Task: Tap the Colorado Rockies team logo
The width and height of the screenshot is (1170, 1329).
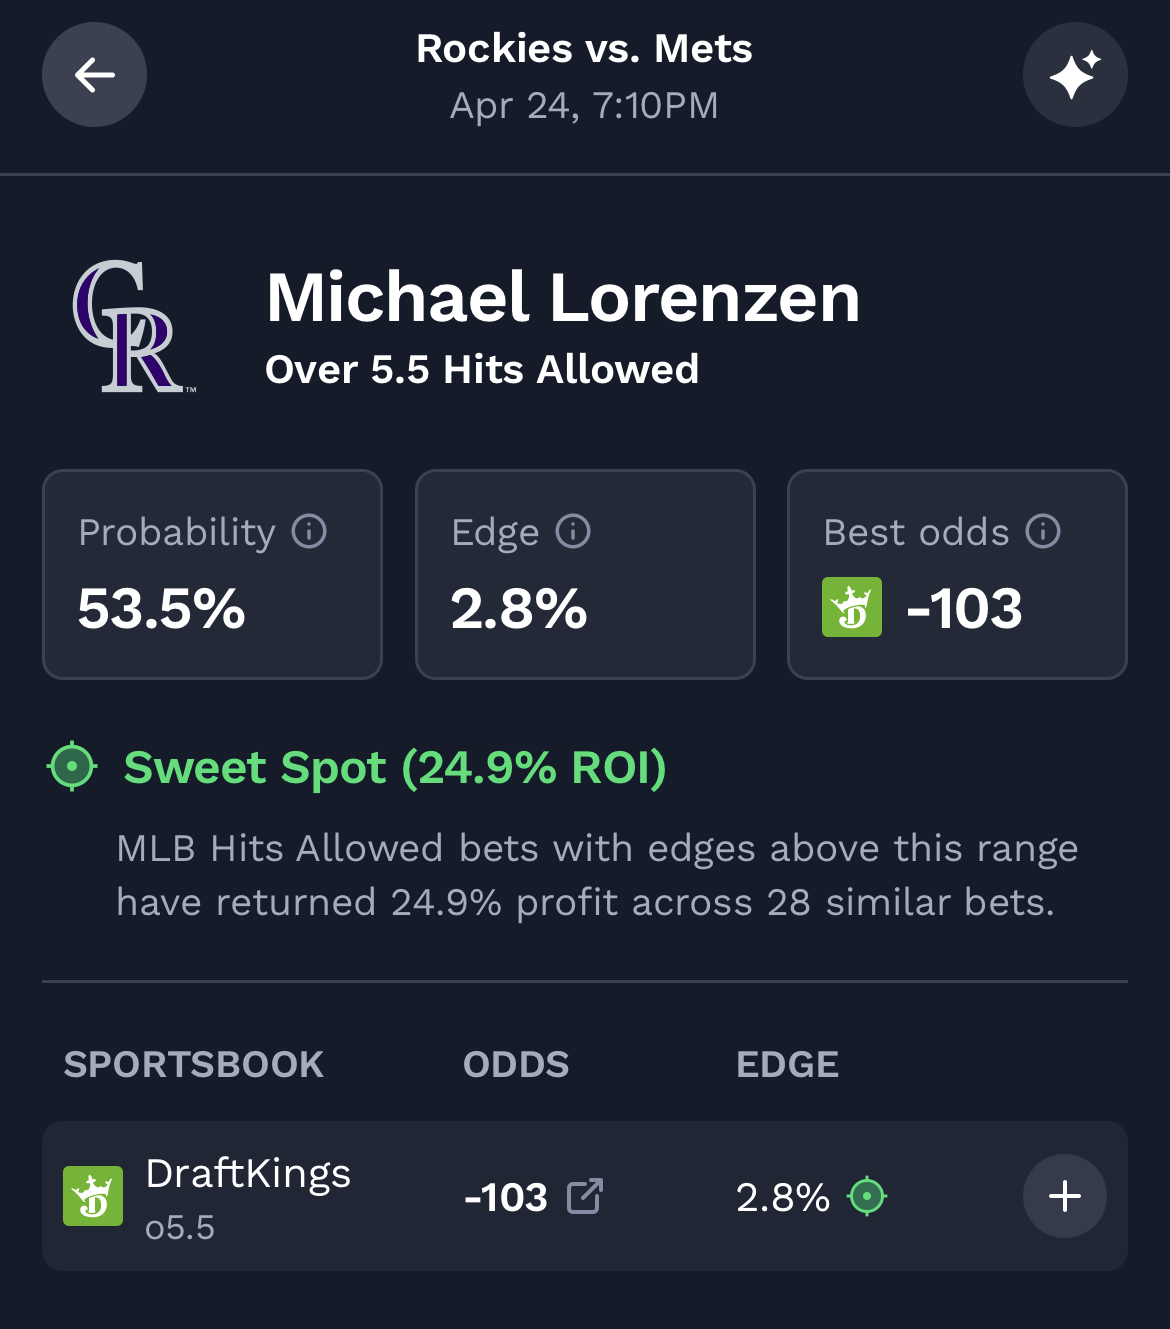Action: click(132, 327)
